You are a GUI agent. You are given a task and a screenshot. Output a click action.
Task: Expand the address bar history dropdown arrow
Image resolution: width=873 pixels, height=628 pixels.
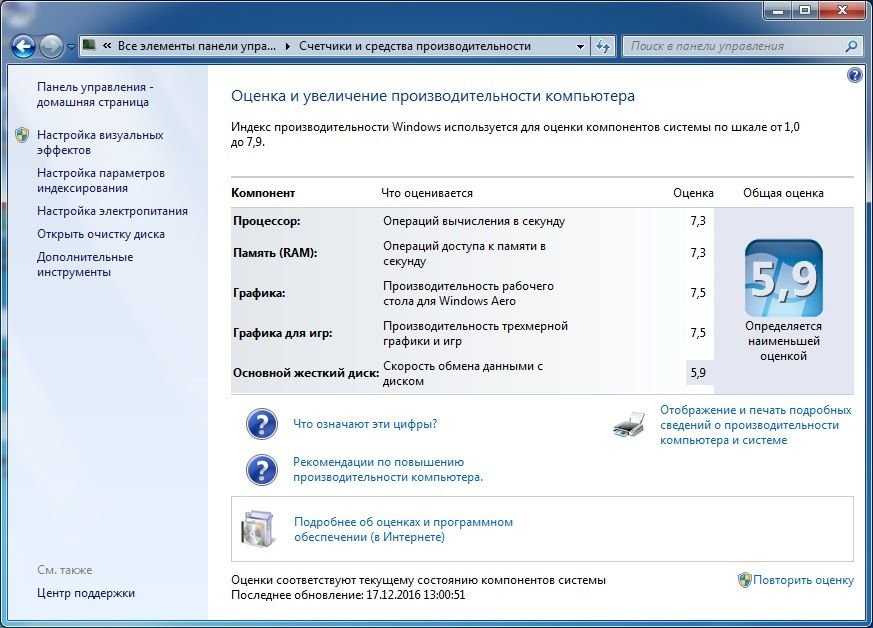tap(580, 46)
